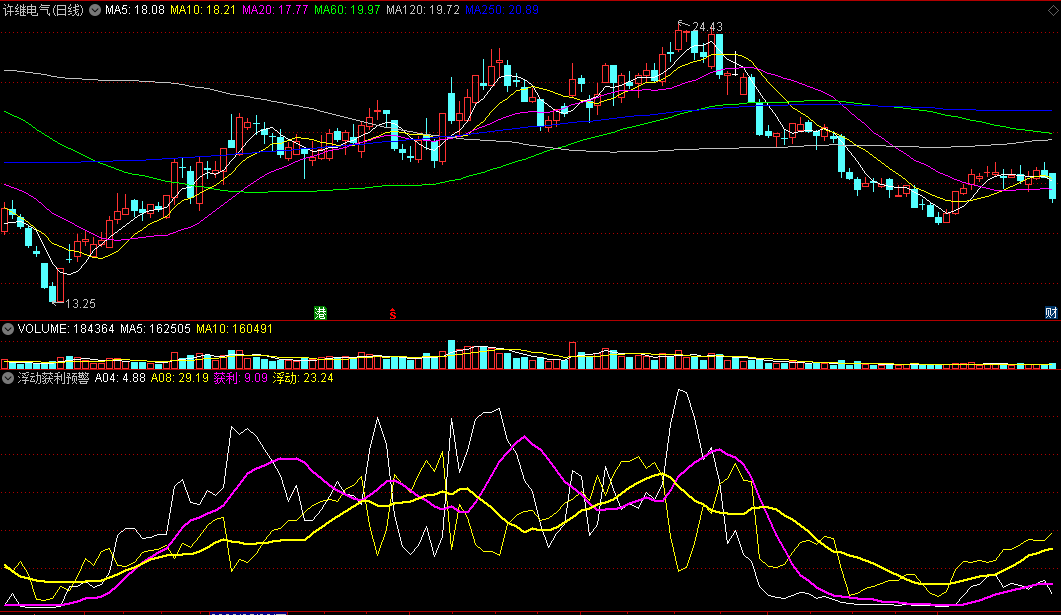This screenshot has height=615, width=1061.
Task: Click the 获利: 9.09 value
Action: point(241,378)
